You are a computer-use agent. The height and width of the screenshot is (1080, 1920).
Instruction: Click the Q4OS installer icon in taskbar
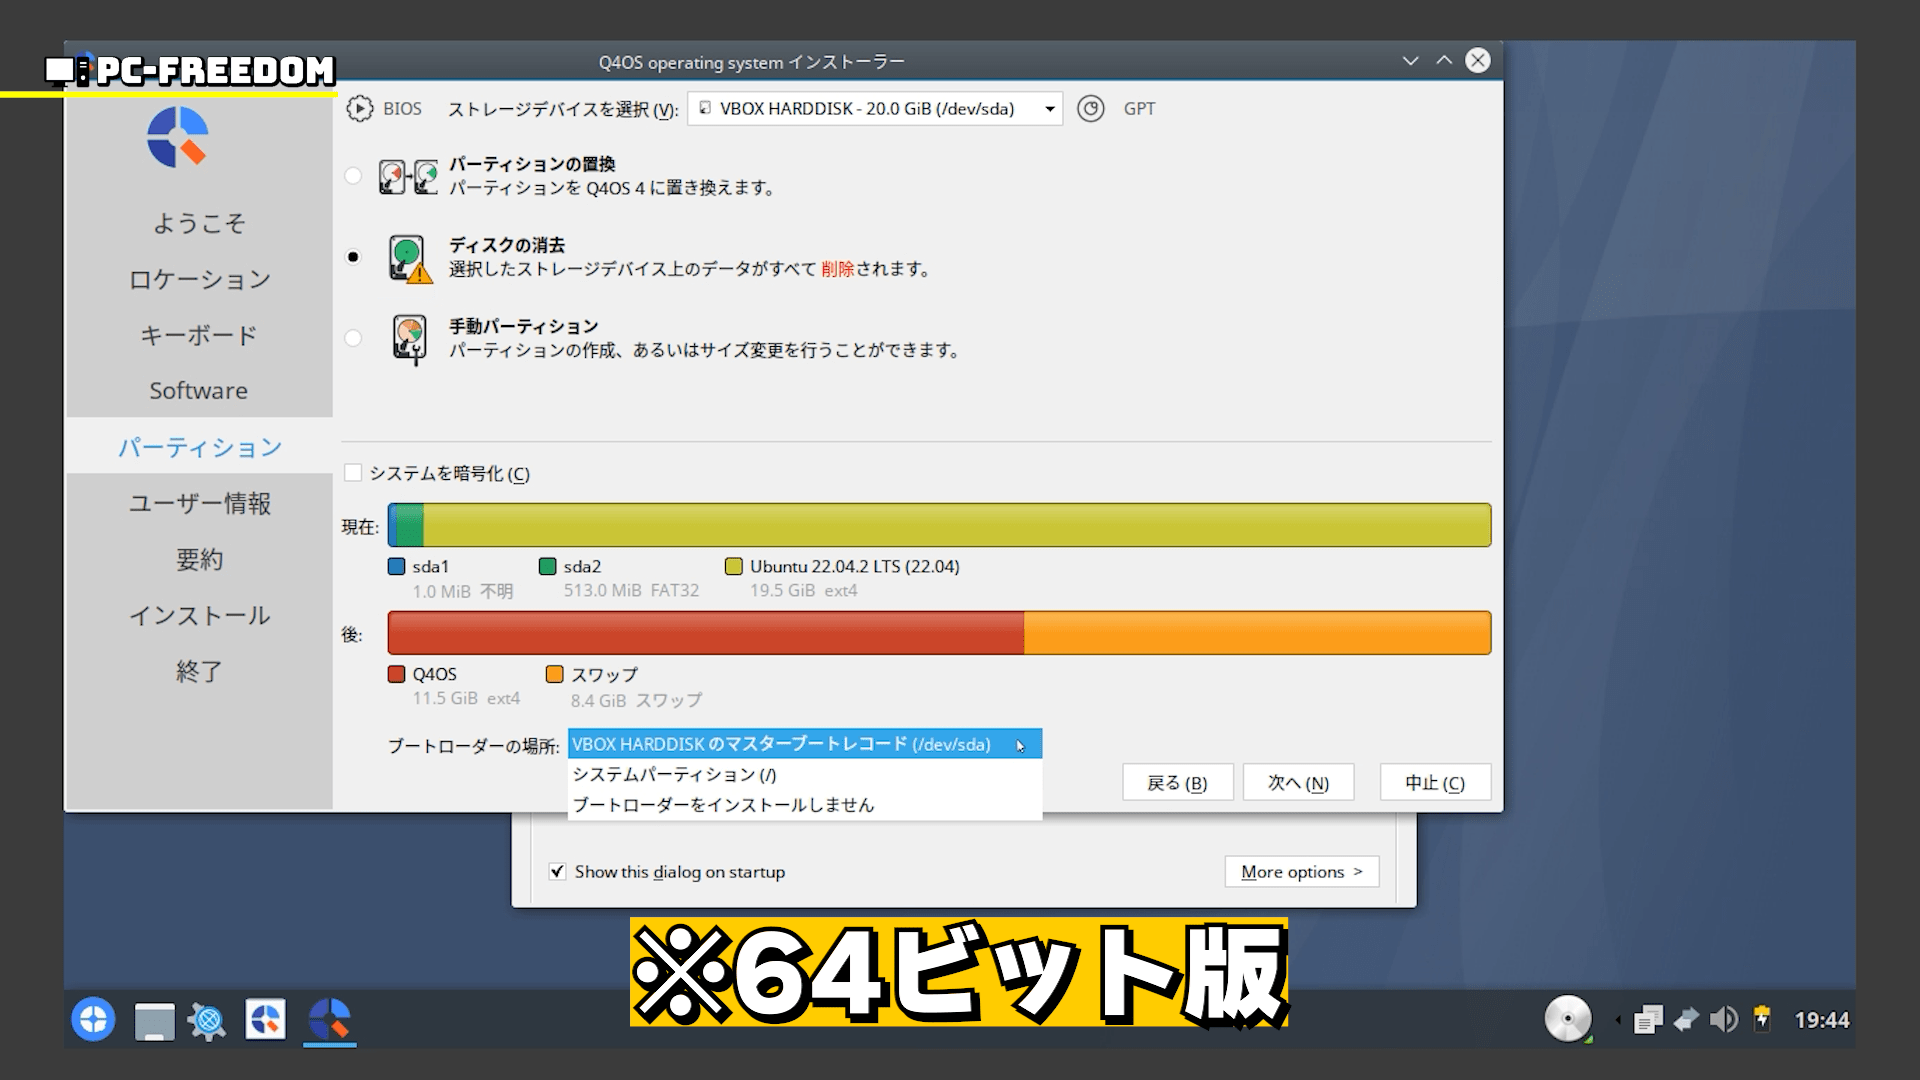point(329,1020)
